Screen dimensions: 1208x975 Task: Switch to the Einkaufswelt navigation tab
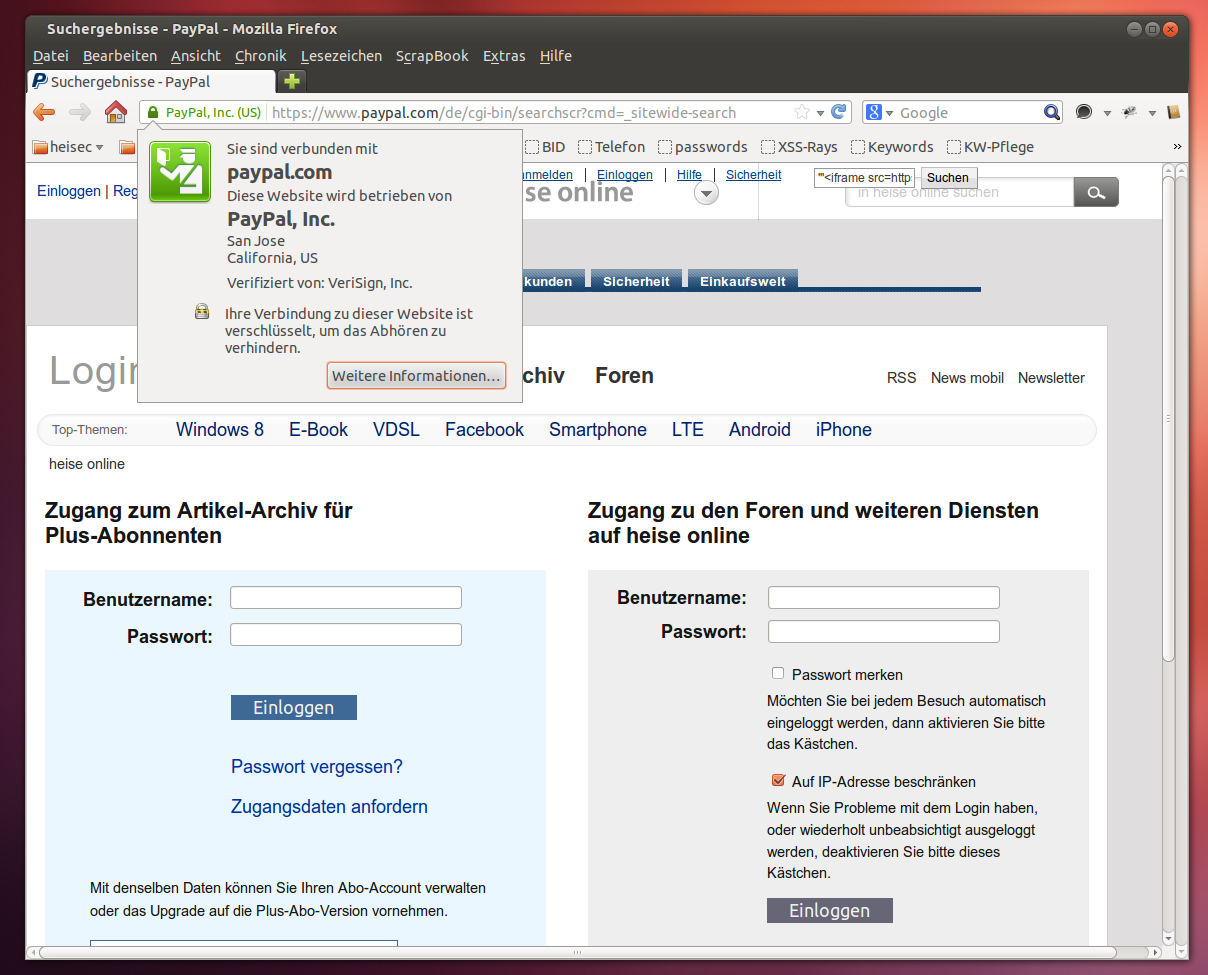pyautogui.click(x=743, y=281)
